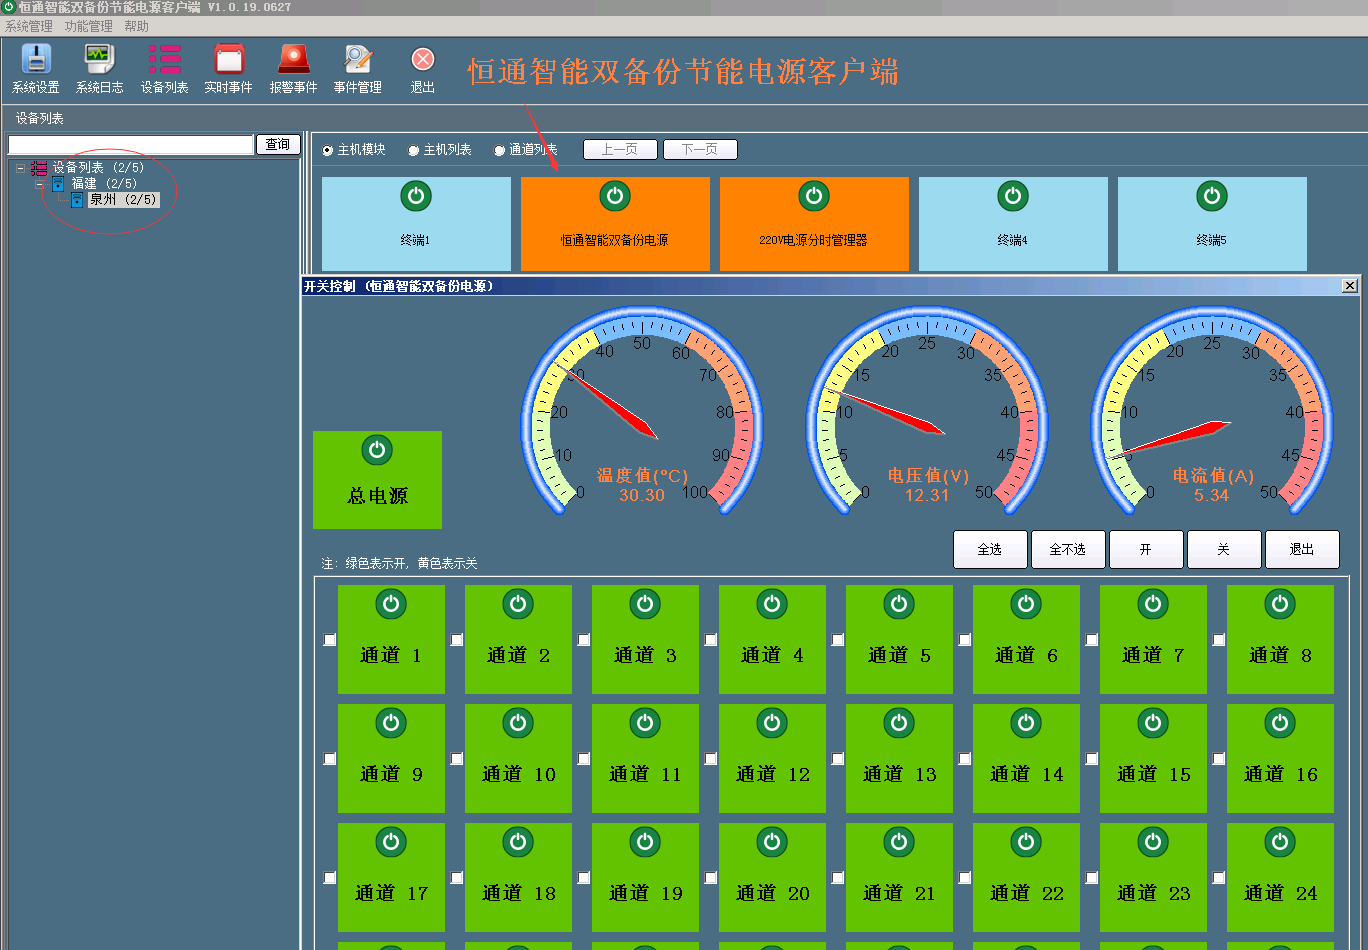Open the 帮助 menu
Screen dimensions: 1368x950
click(136, 26)
